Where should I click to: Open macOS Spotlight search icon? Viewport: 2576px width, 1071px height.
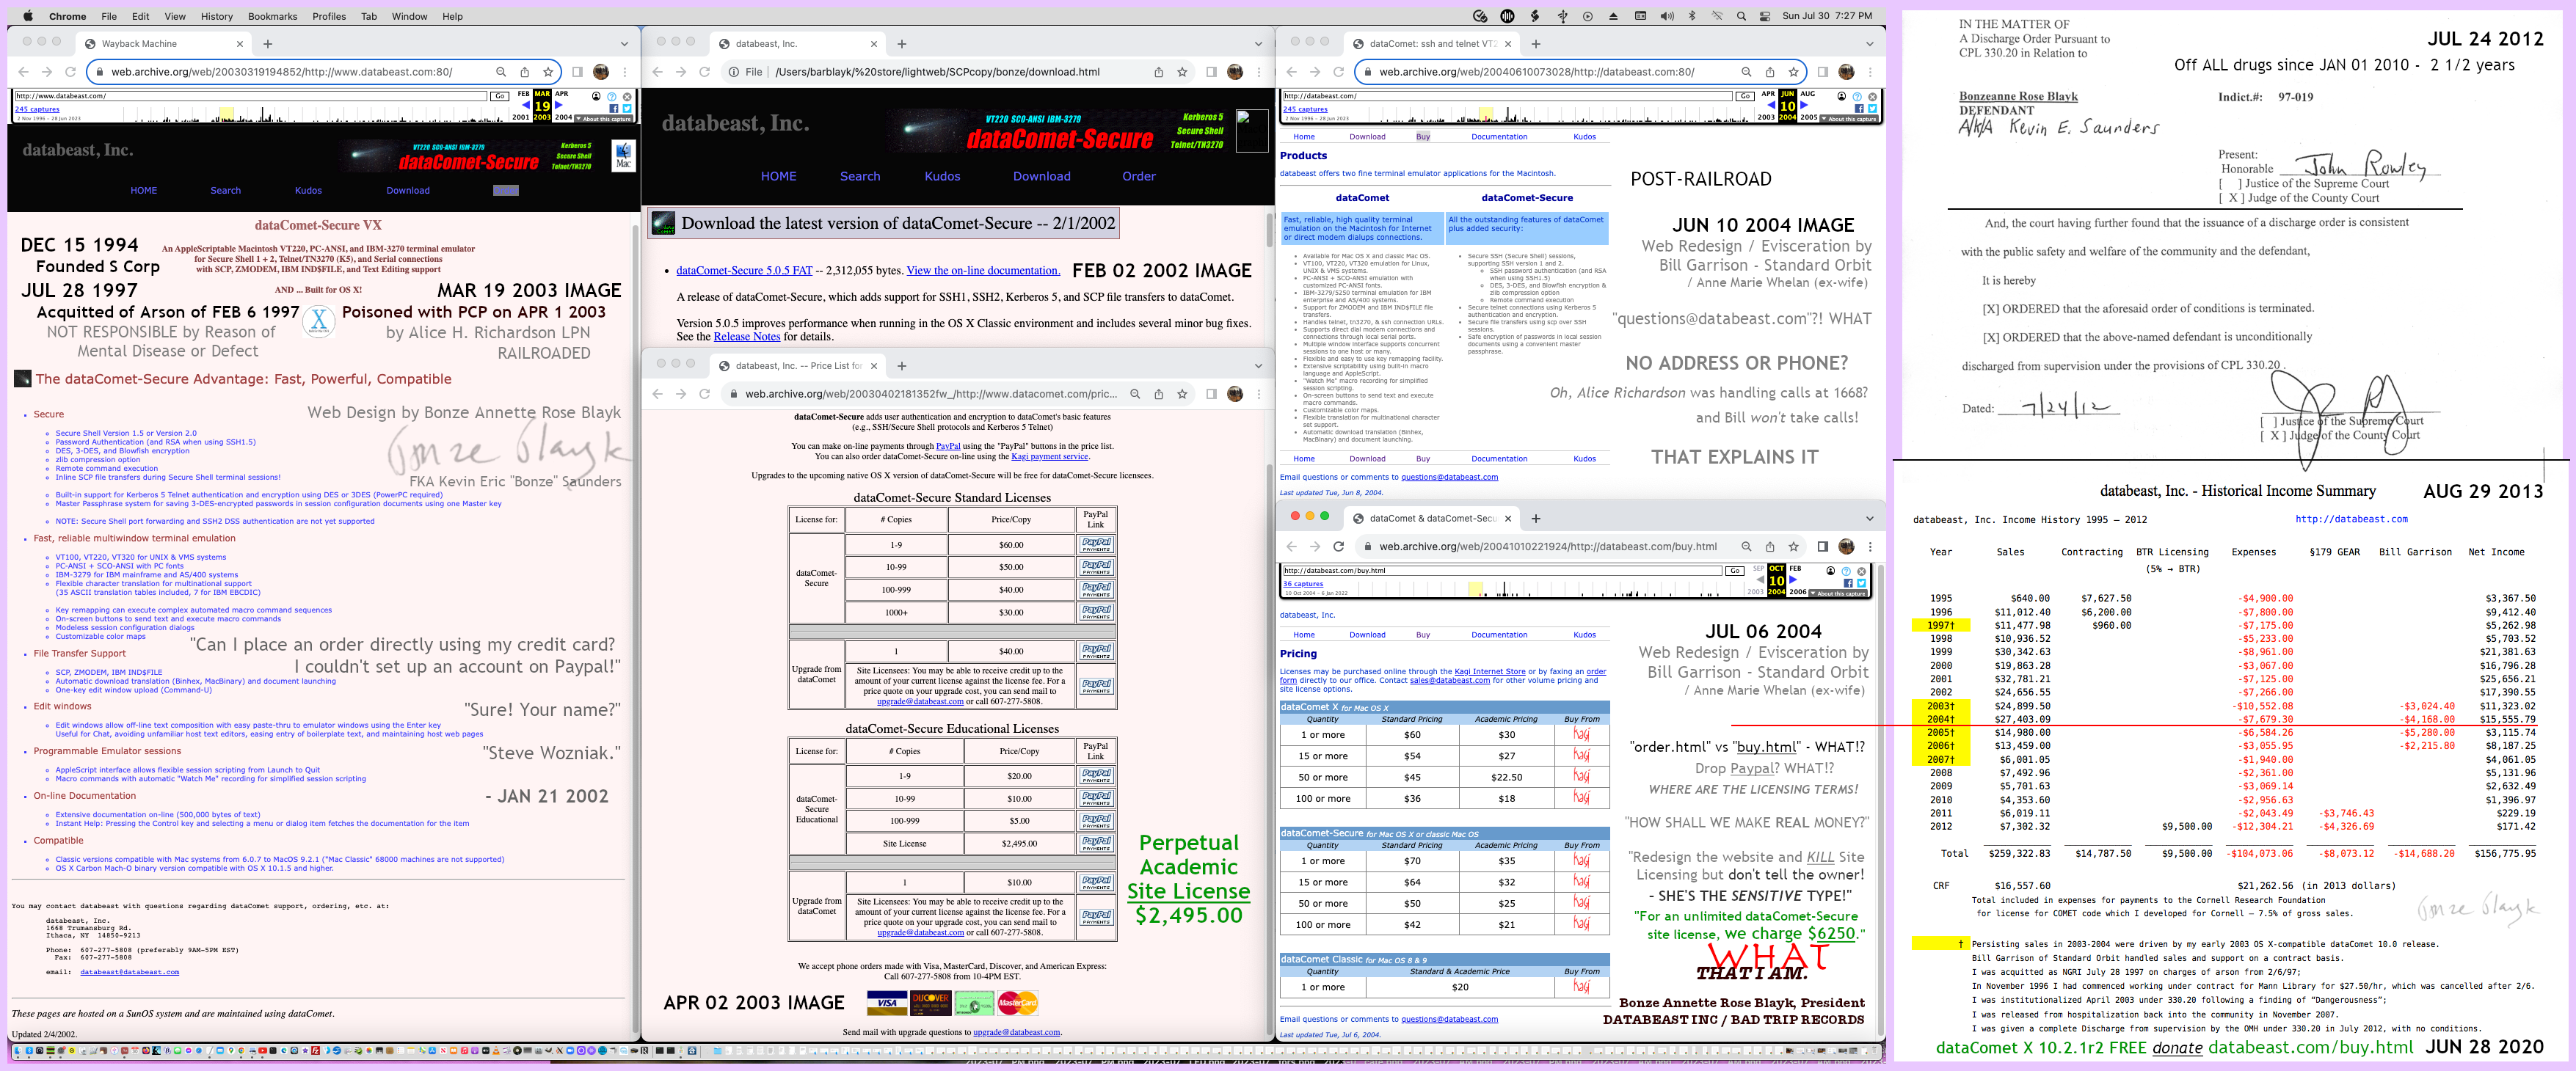tap(1741, 16)
